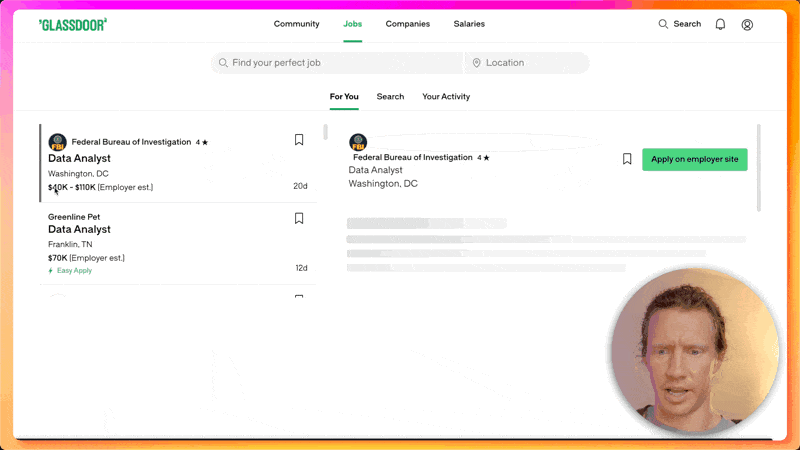
Task: Save the FBI Data Analyst listing bookmark
Action: click(x=299, y=140)
